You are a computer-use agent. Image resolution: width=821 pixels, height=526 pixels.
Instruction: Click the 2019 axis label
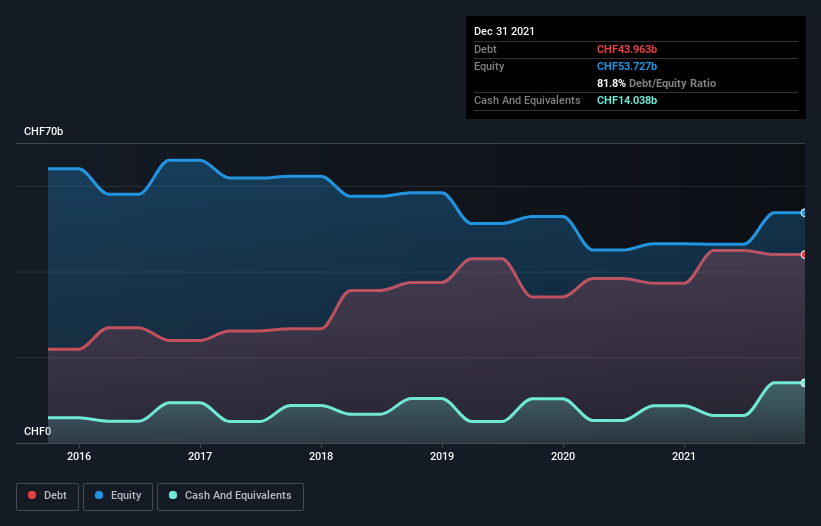click(x=442, y=456)
